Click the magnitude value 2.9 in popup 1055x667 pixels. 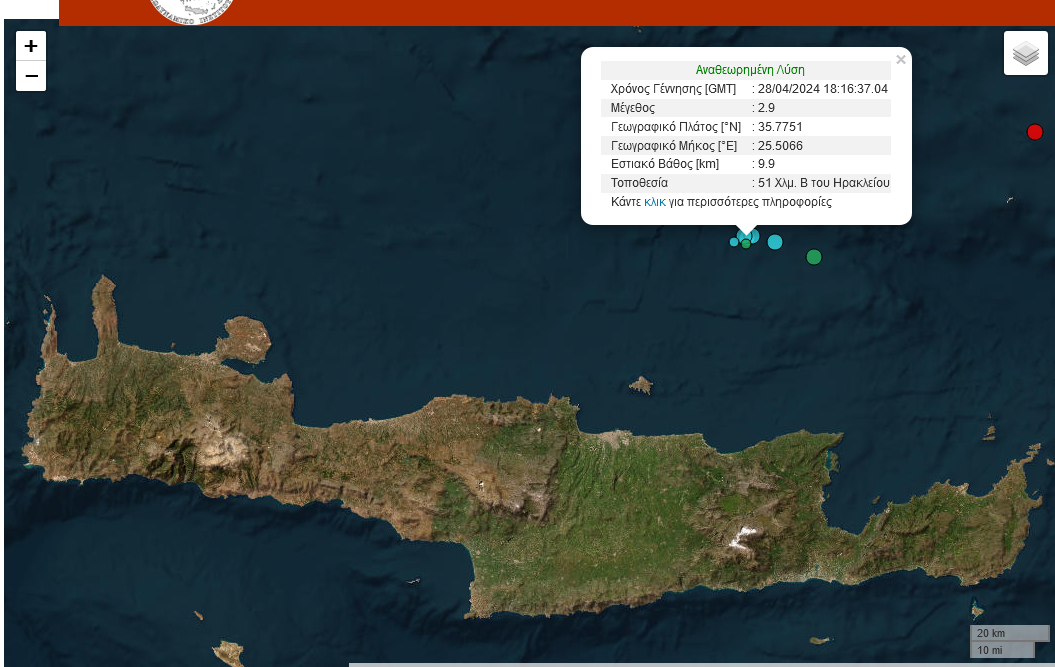coord(766,108)
